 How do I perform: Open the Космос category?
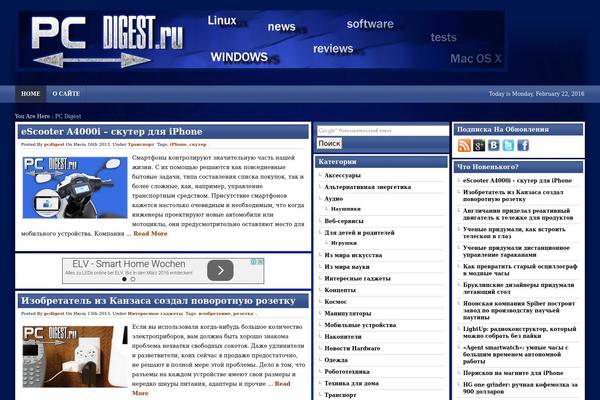point(335,302)
